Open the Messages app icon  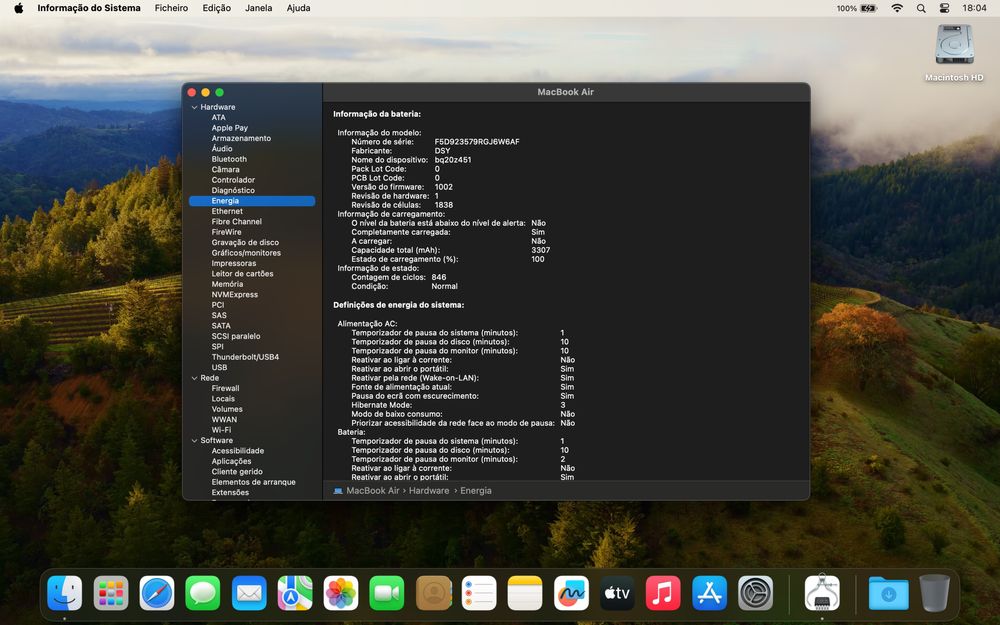203,593
